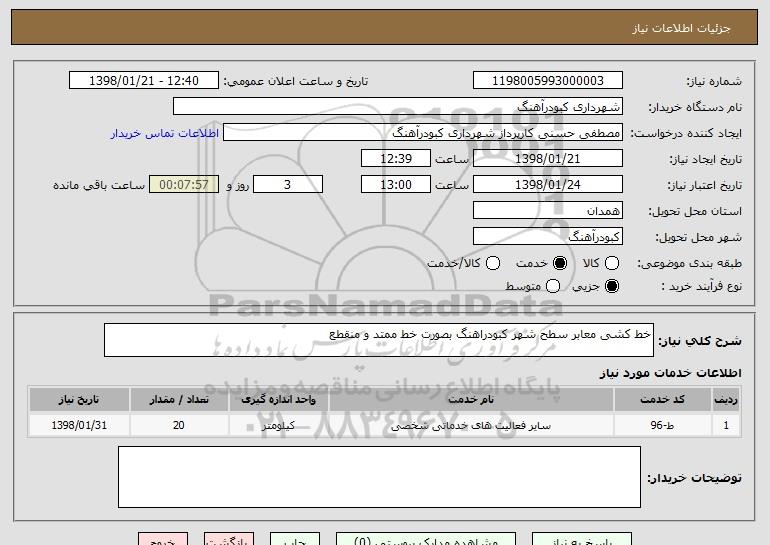Click the delivery province field همدان
This screenshot has height=545, width=770.
coord(548,211)
